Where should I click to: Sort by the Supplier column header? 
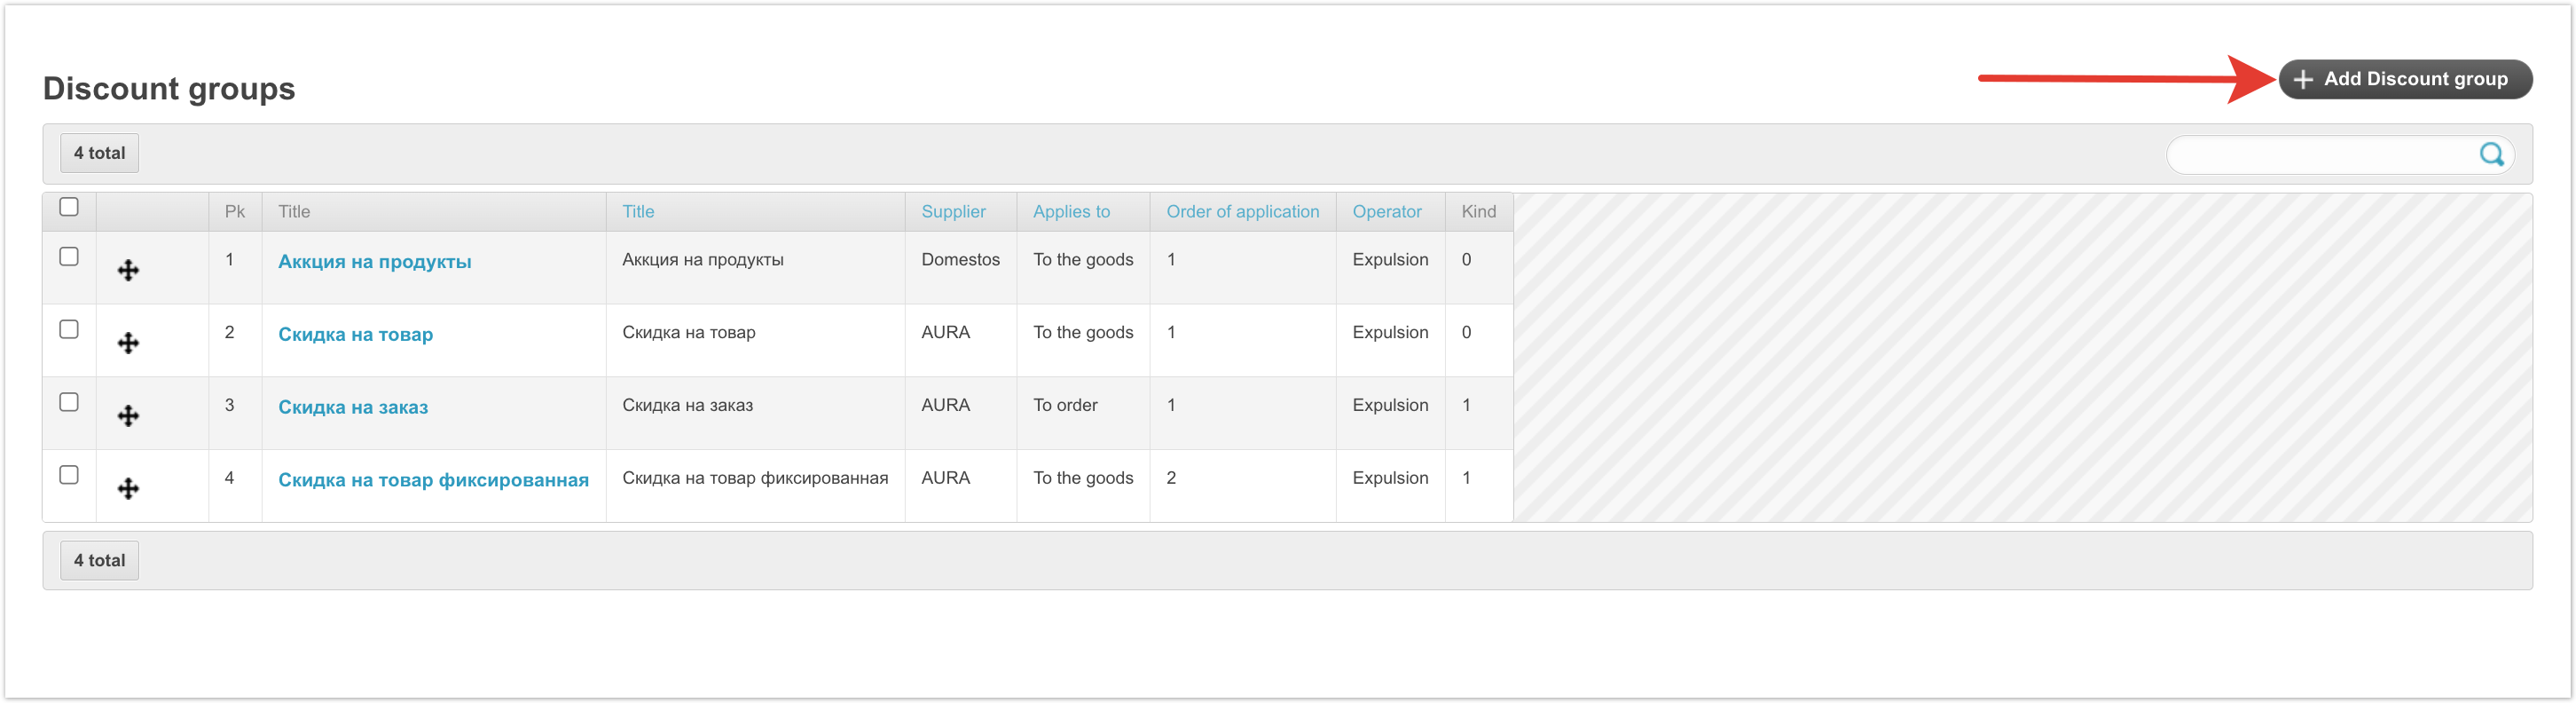[952, 212]
